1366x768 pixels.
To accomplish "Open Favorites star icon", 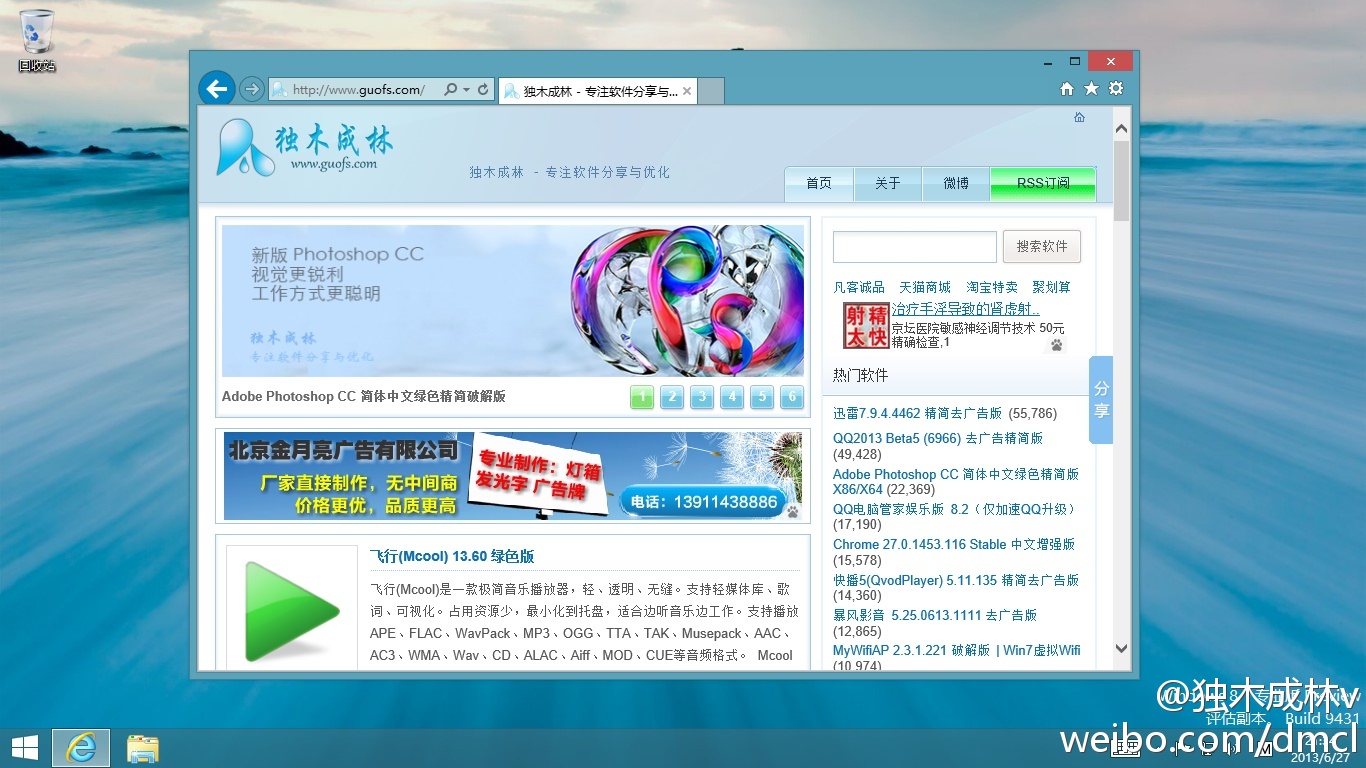I will tap(1091, 88).
